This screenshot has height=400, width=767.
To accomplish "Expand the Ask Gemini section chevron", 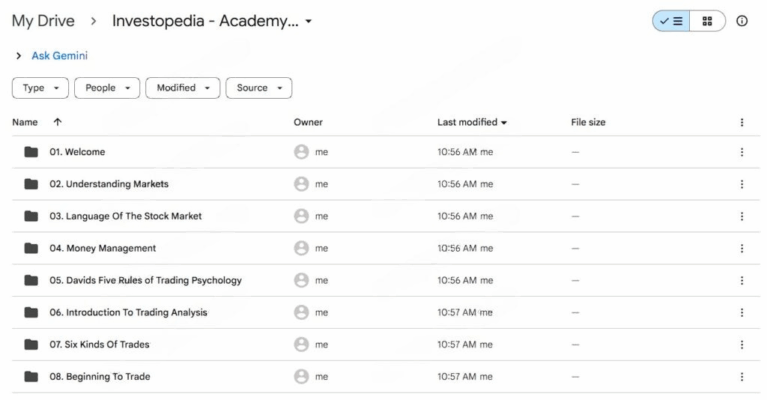I will click(x=19, y=56).
